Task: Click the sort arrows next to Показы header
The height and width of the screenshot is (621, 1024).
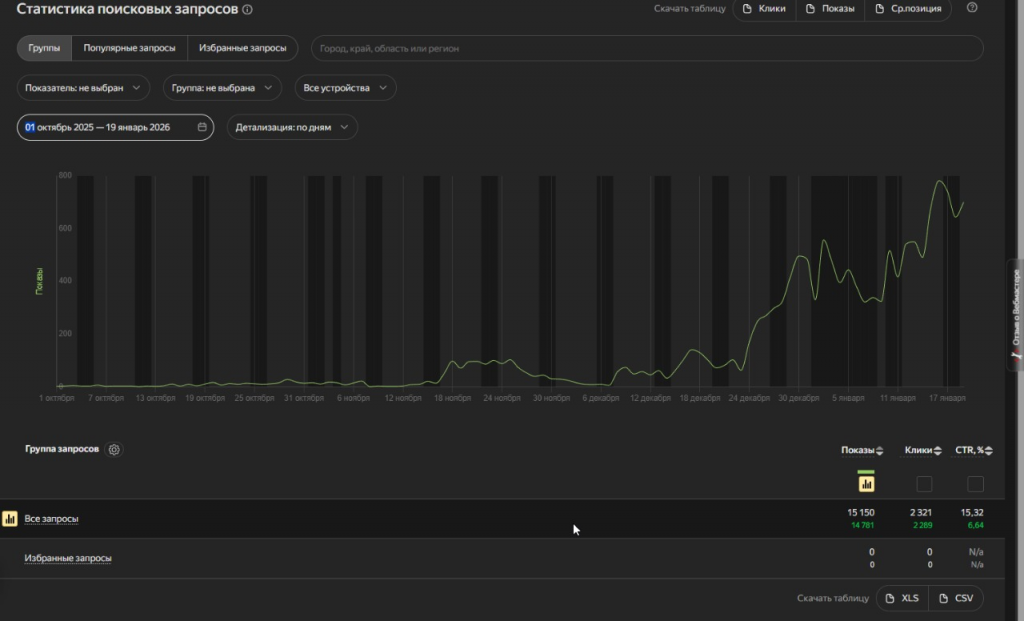Action: coord(880,451)
